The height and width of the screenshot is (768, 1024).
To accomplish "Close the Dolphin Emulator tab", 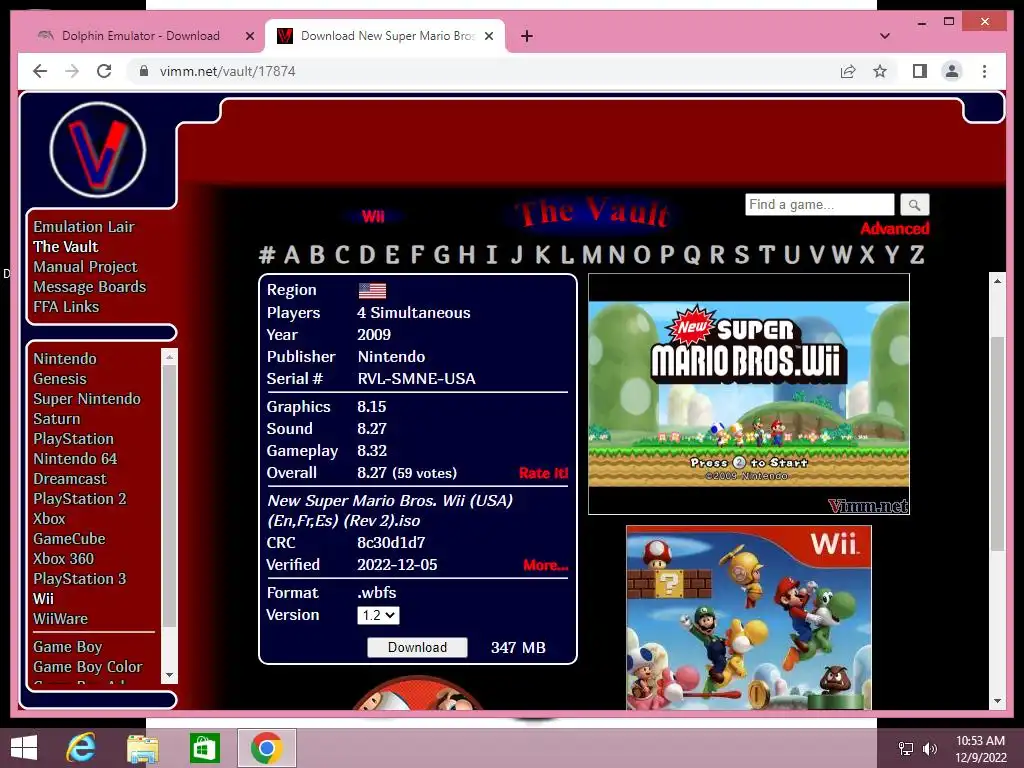I will coord(249,37).
